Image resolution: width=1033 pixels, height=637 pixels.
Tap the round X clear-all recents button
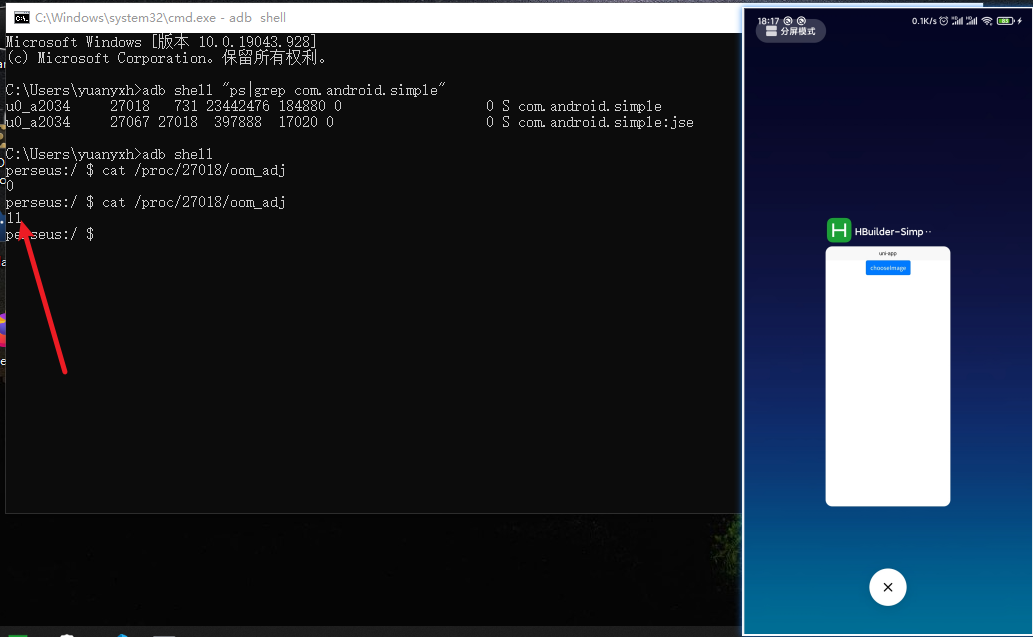tap(887, 587)
